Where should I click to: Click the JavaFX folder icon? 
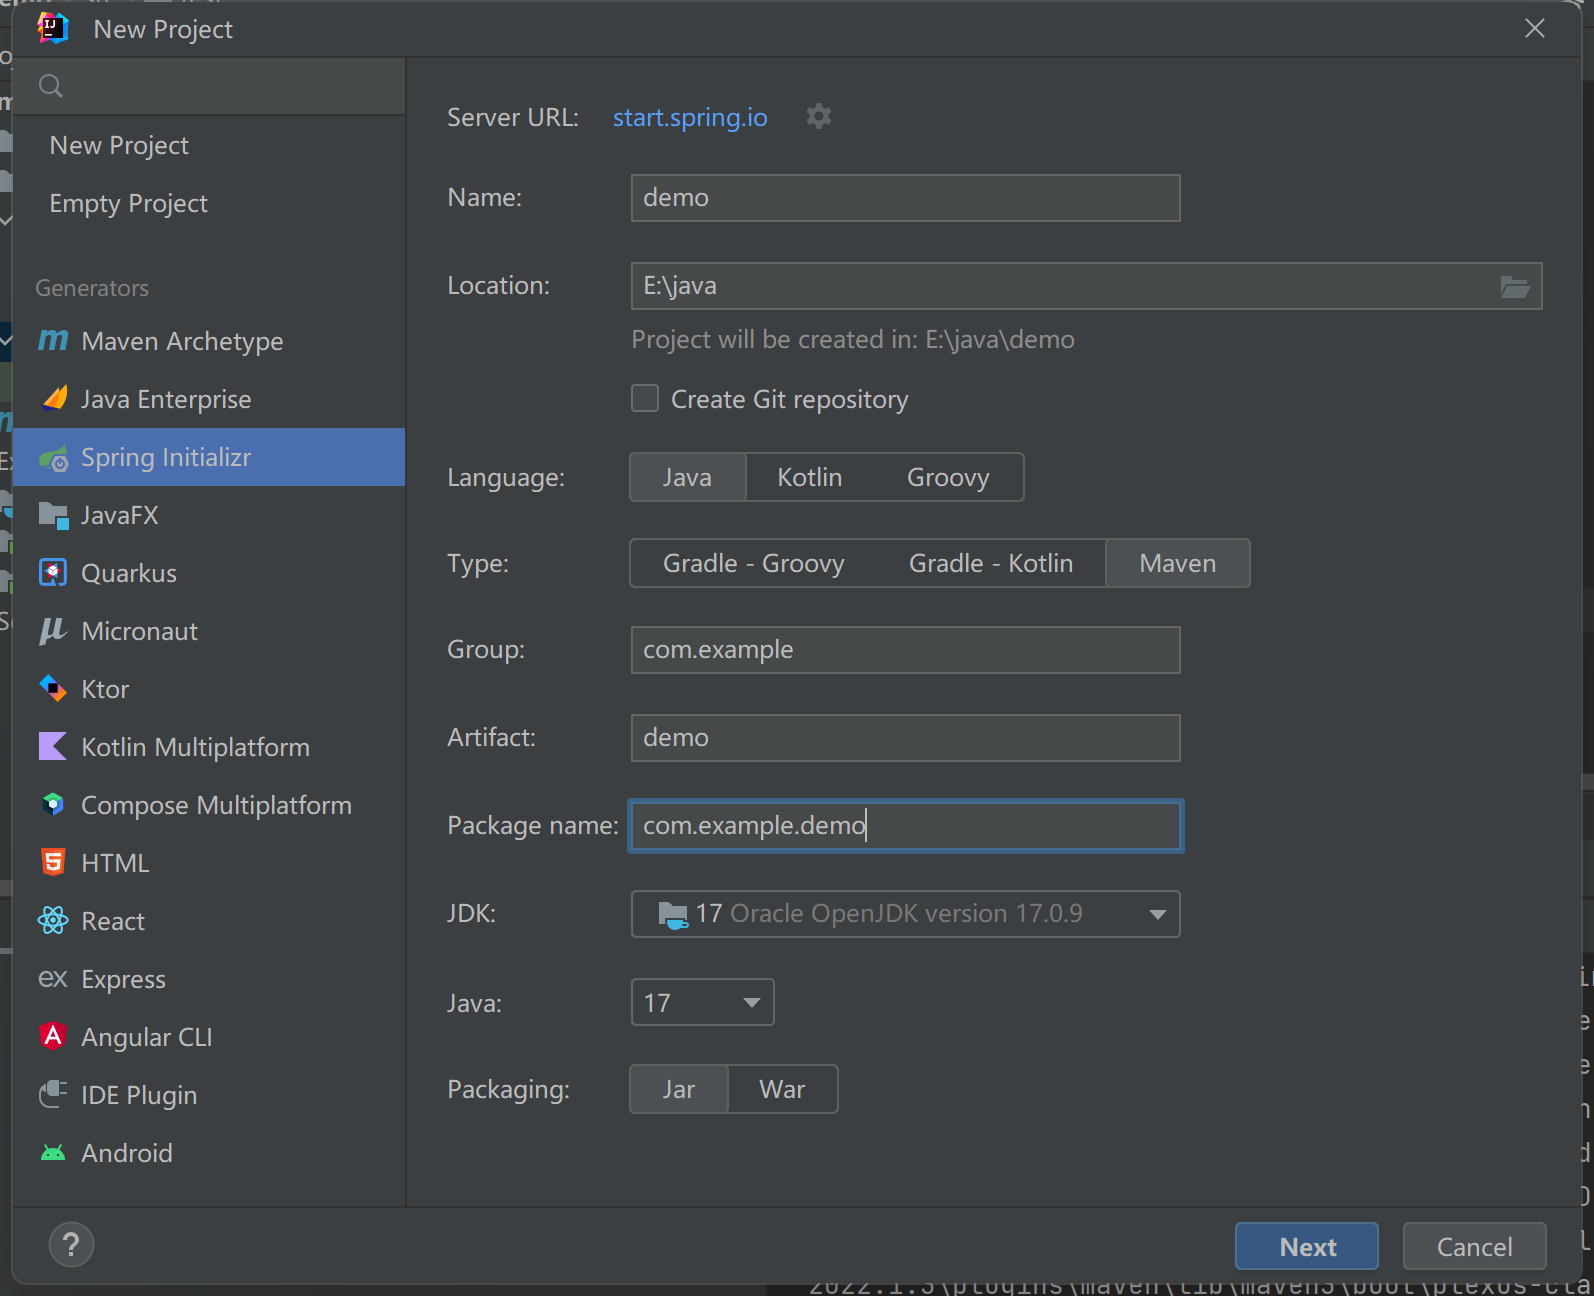[x=53, y=515]
